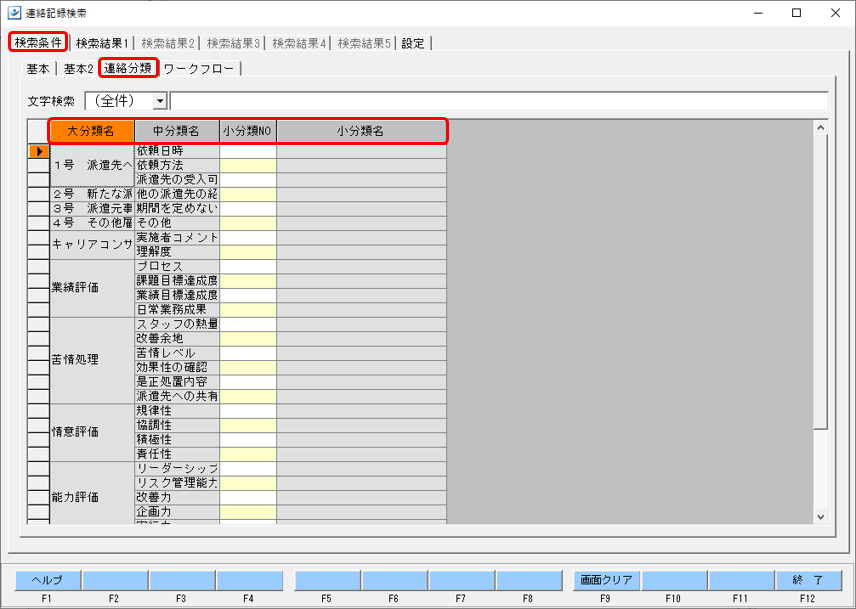
Task: Select the 派遣先への共有 cell
Action: [x=177, y=397]
